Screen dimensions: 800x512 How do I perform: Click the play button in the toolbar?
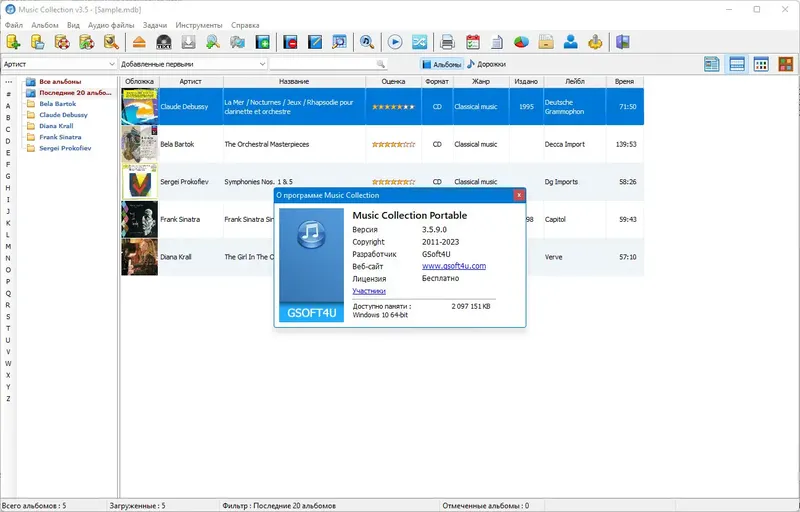point(395,42)
